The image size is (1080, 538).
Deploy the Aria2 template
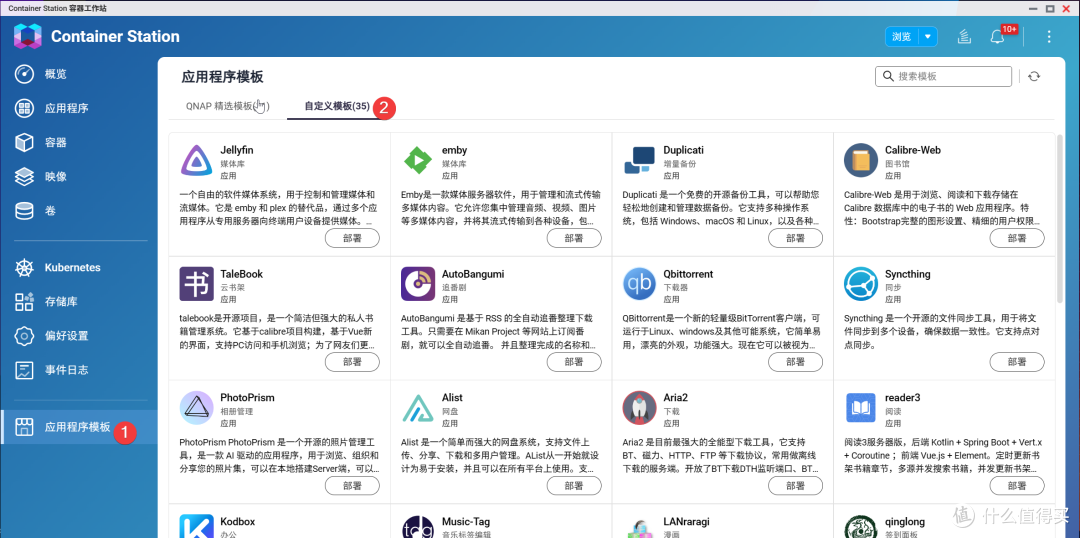point(795,486)
